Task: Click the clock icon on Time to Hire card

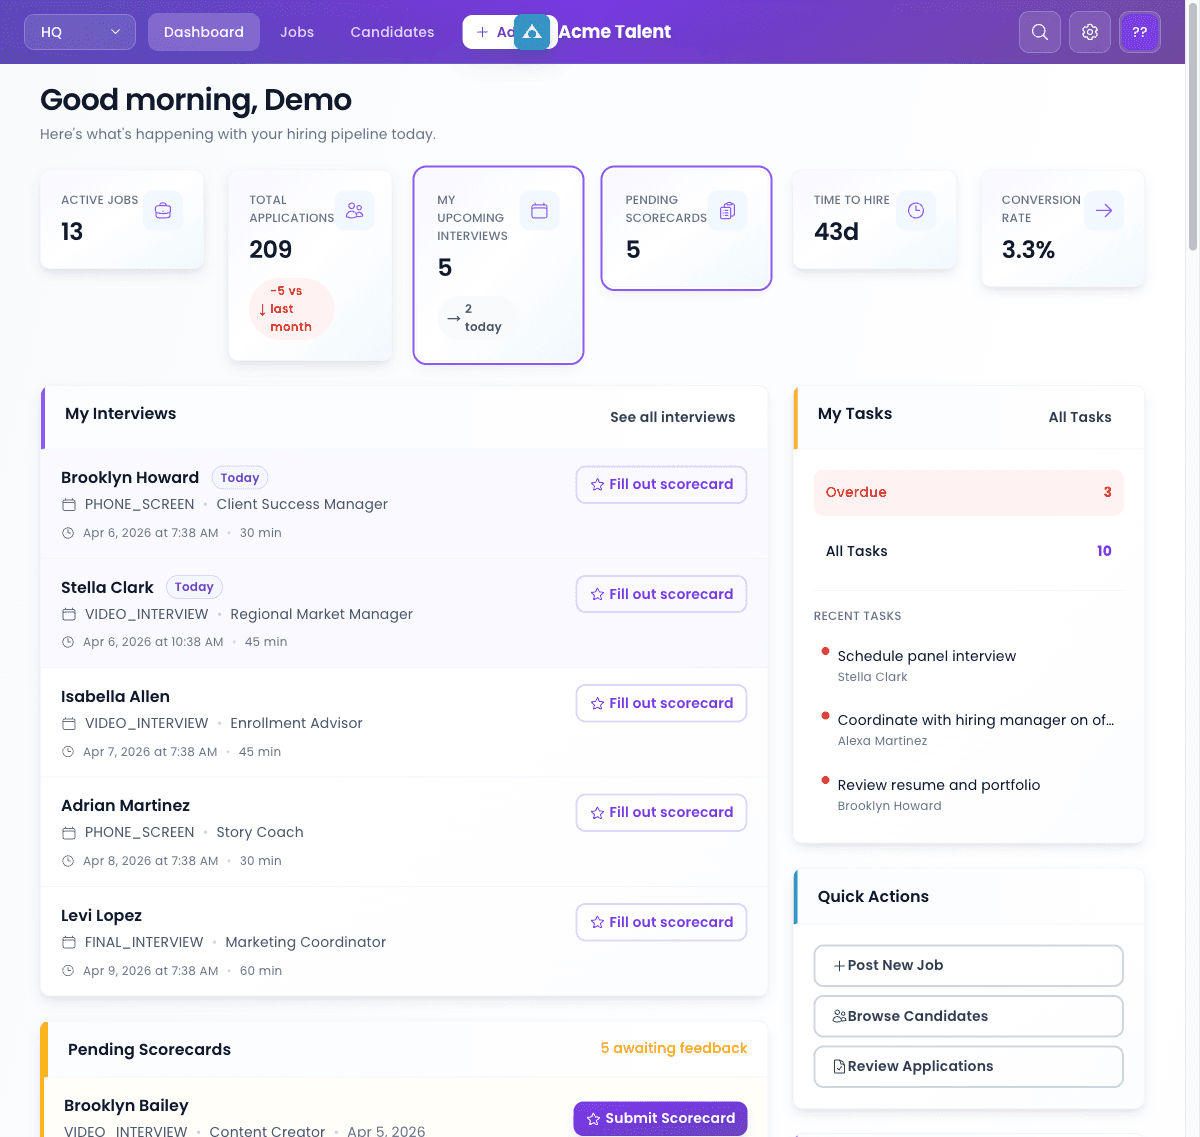Action: [916, 210]
